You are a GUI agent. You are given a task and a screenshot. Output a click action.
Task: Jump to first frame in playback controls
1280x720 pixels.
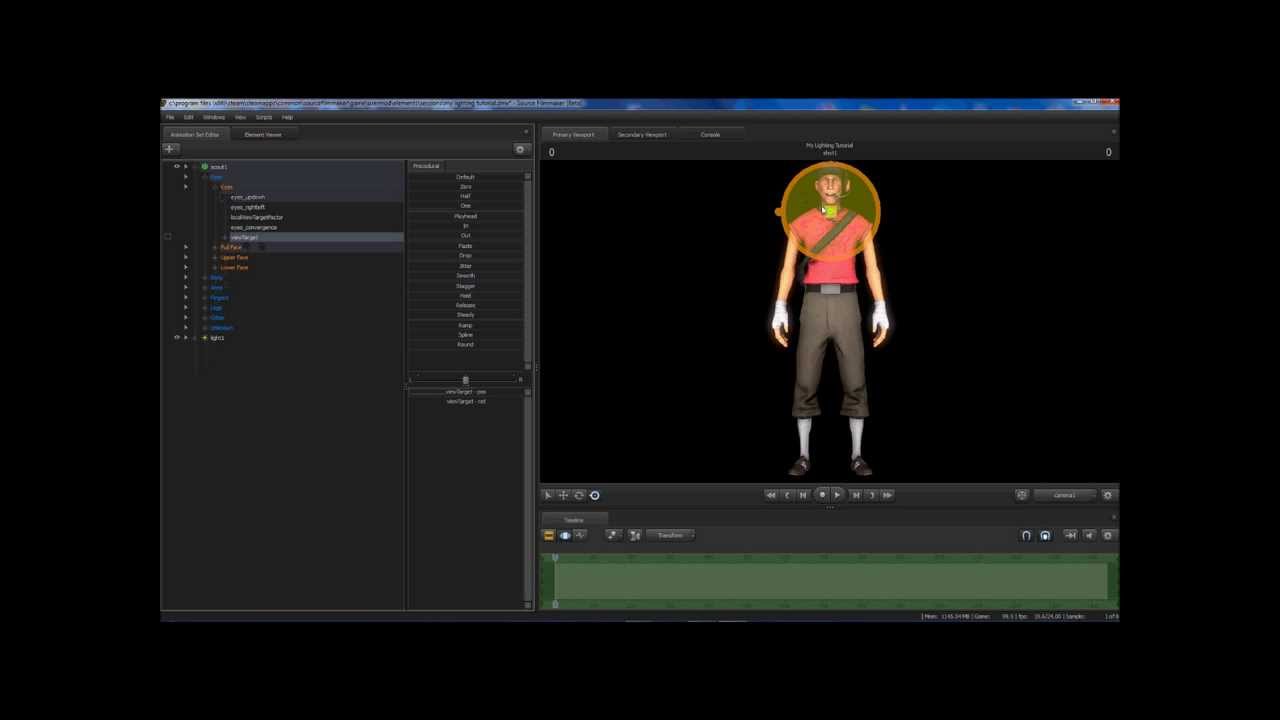pos(770,495)
